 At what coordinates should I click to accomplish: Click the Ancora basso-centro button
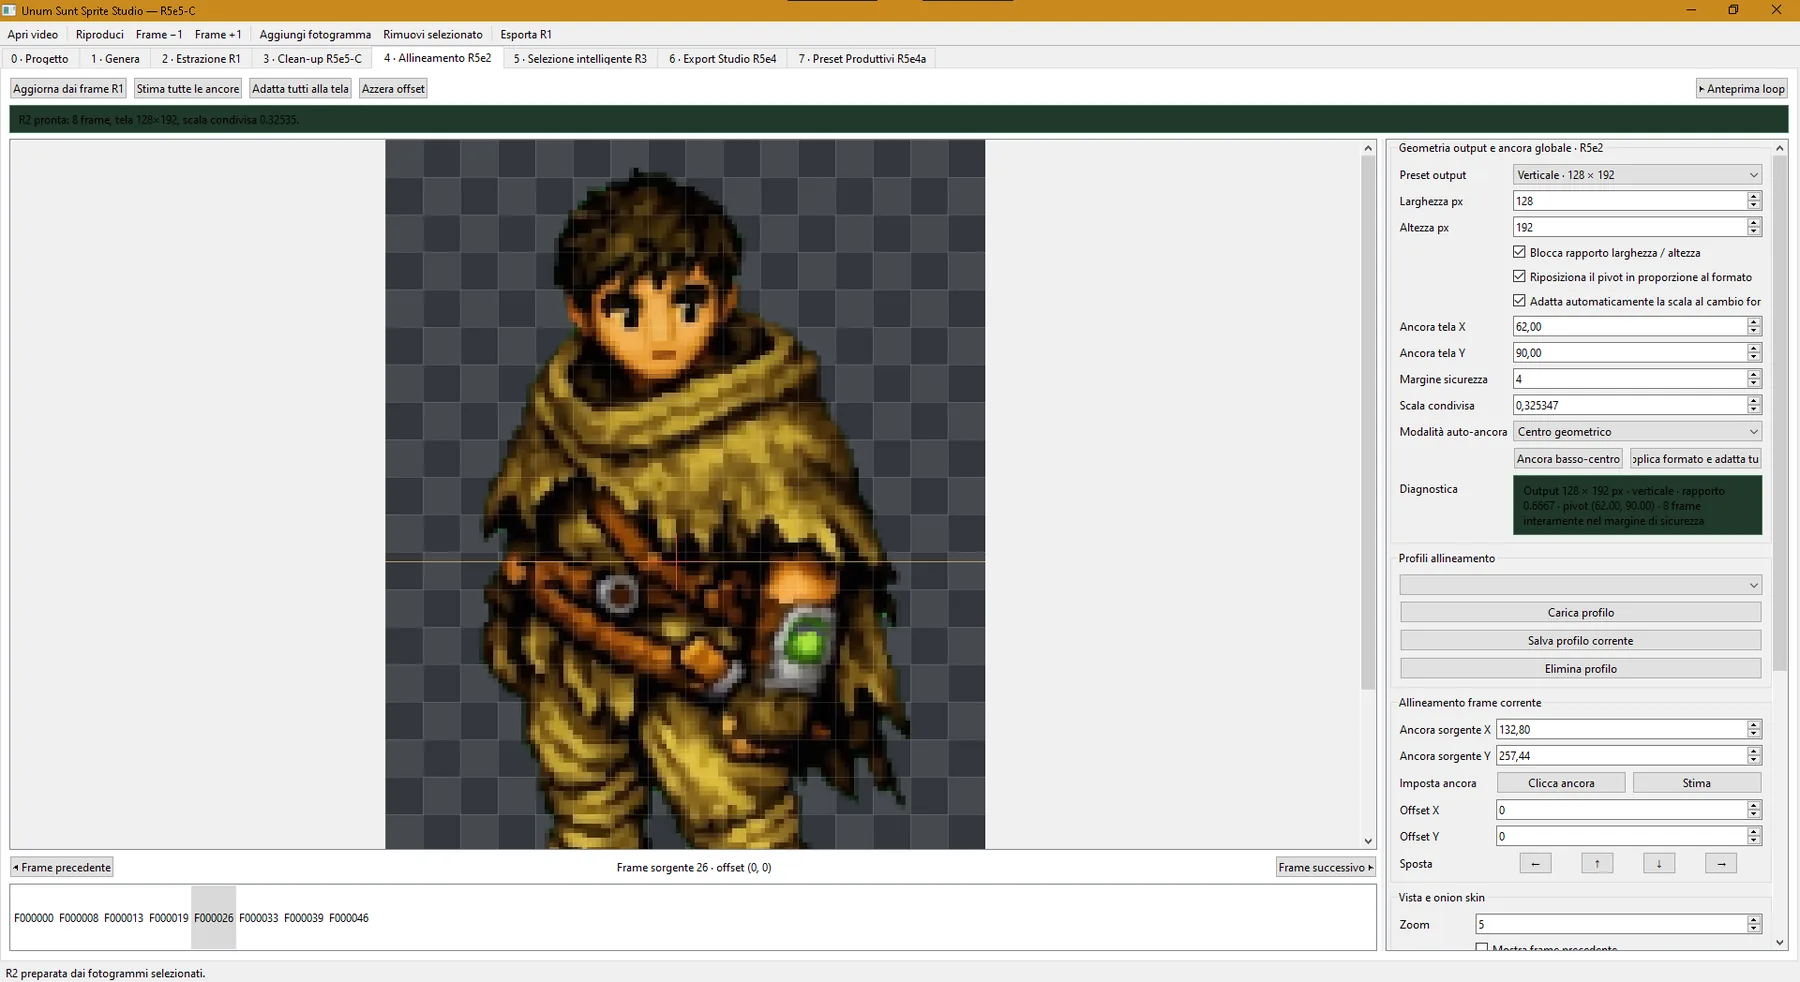(1568, 459)
